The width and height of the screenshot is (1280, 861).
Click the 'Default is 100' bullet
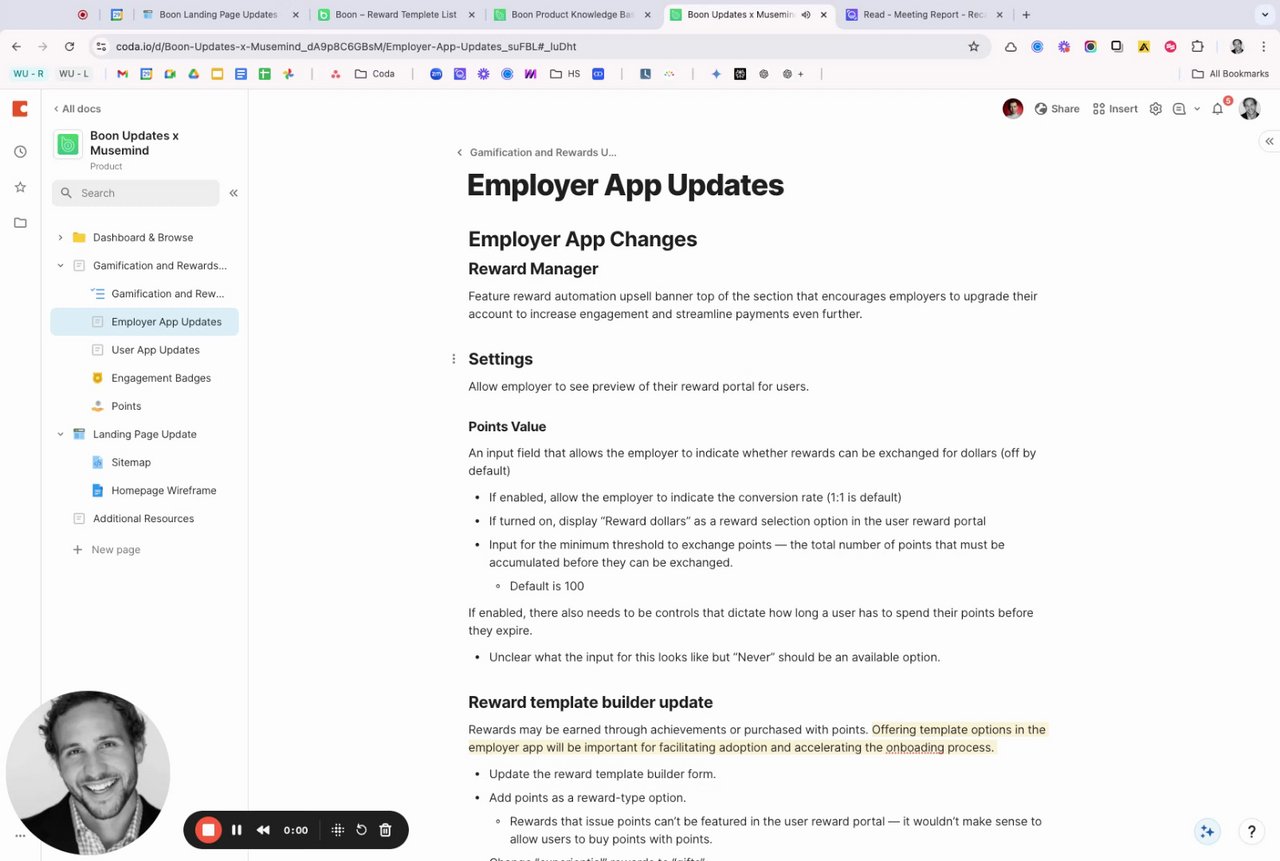[547, 586]
